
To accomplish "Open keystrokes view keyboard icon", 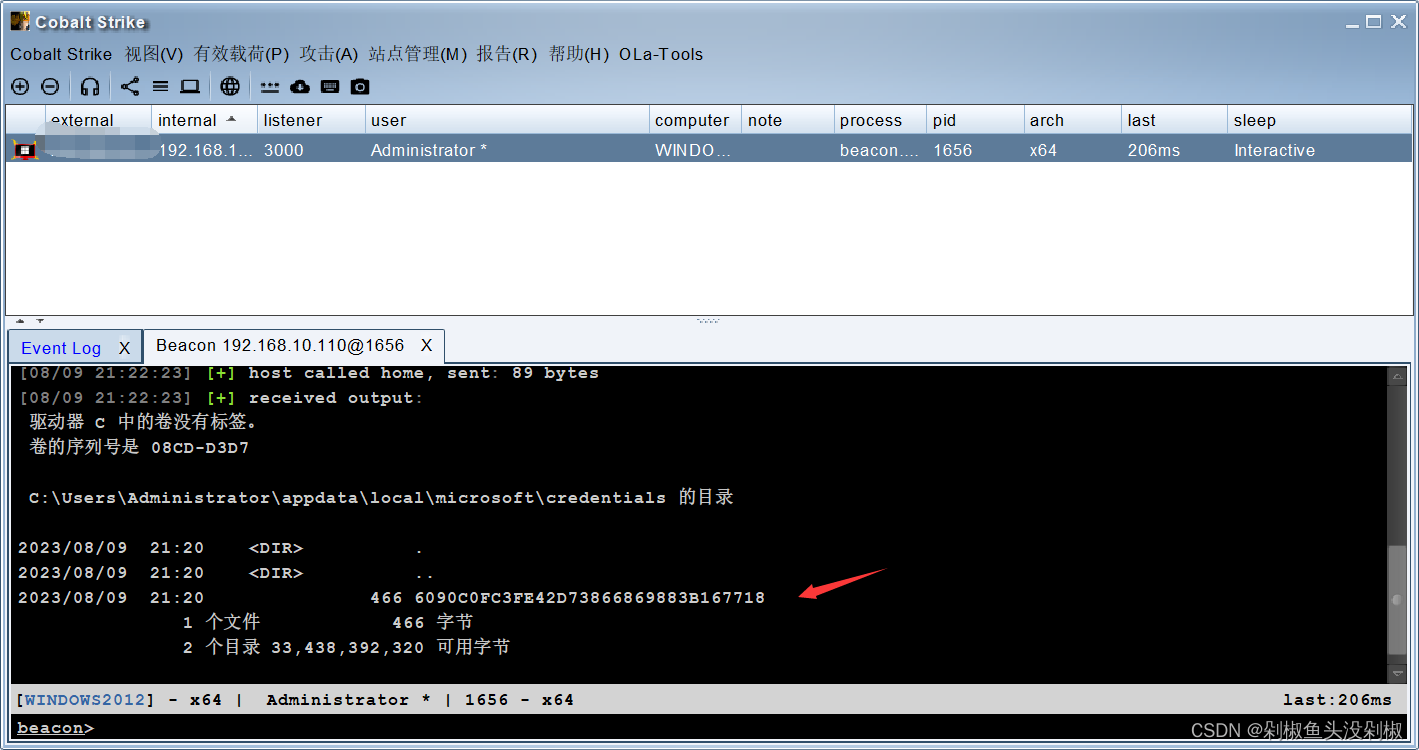I will (x=330, y=87).
